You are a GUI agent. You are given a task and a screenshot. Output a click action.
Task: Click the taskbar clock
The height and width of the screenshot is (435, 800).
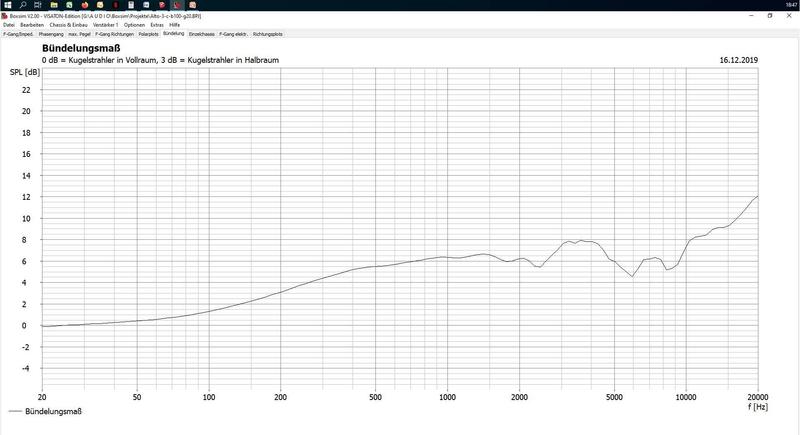coord(791,5)
